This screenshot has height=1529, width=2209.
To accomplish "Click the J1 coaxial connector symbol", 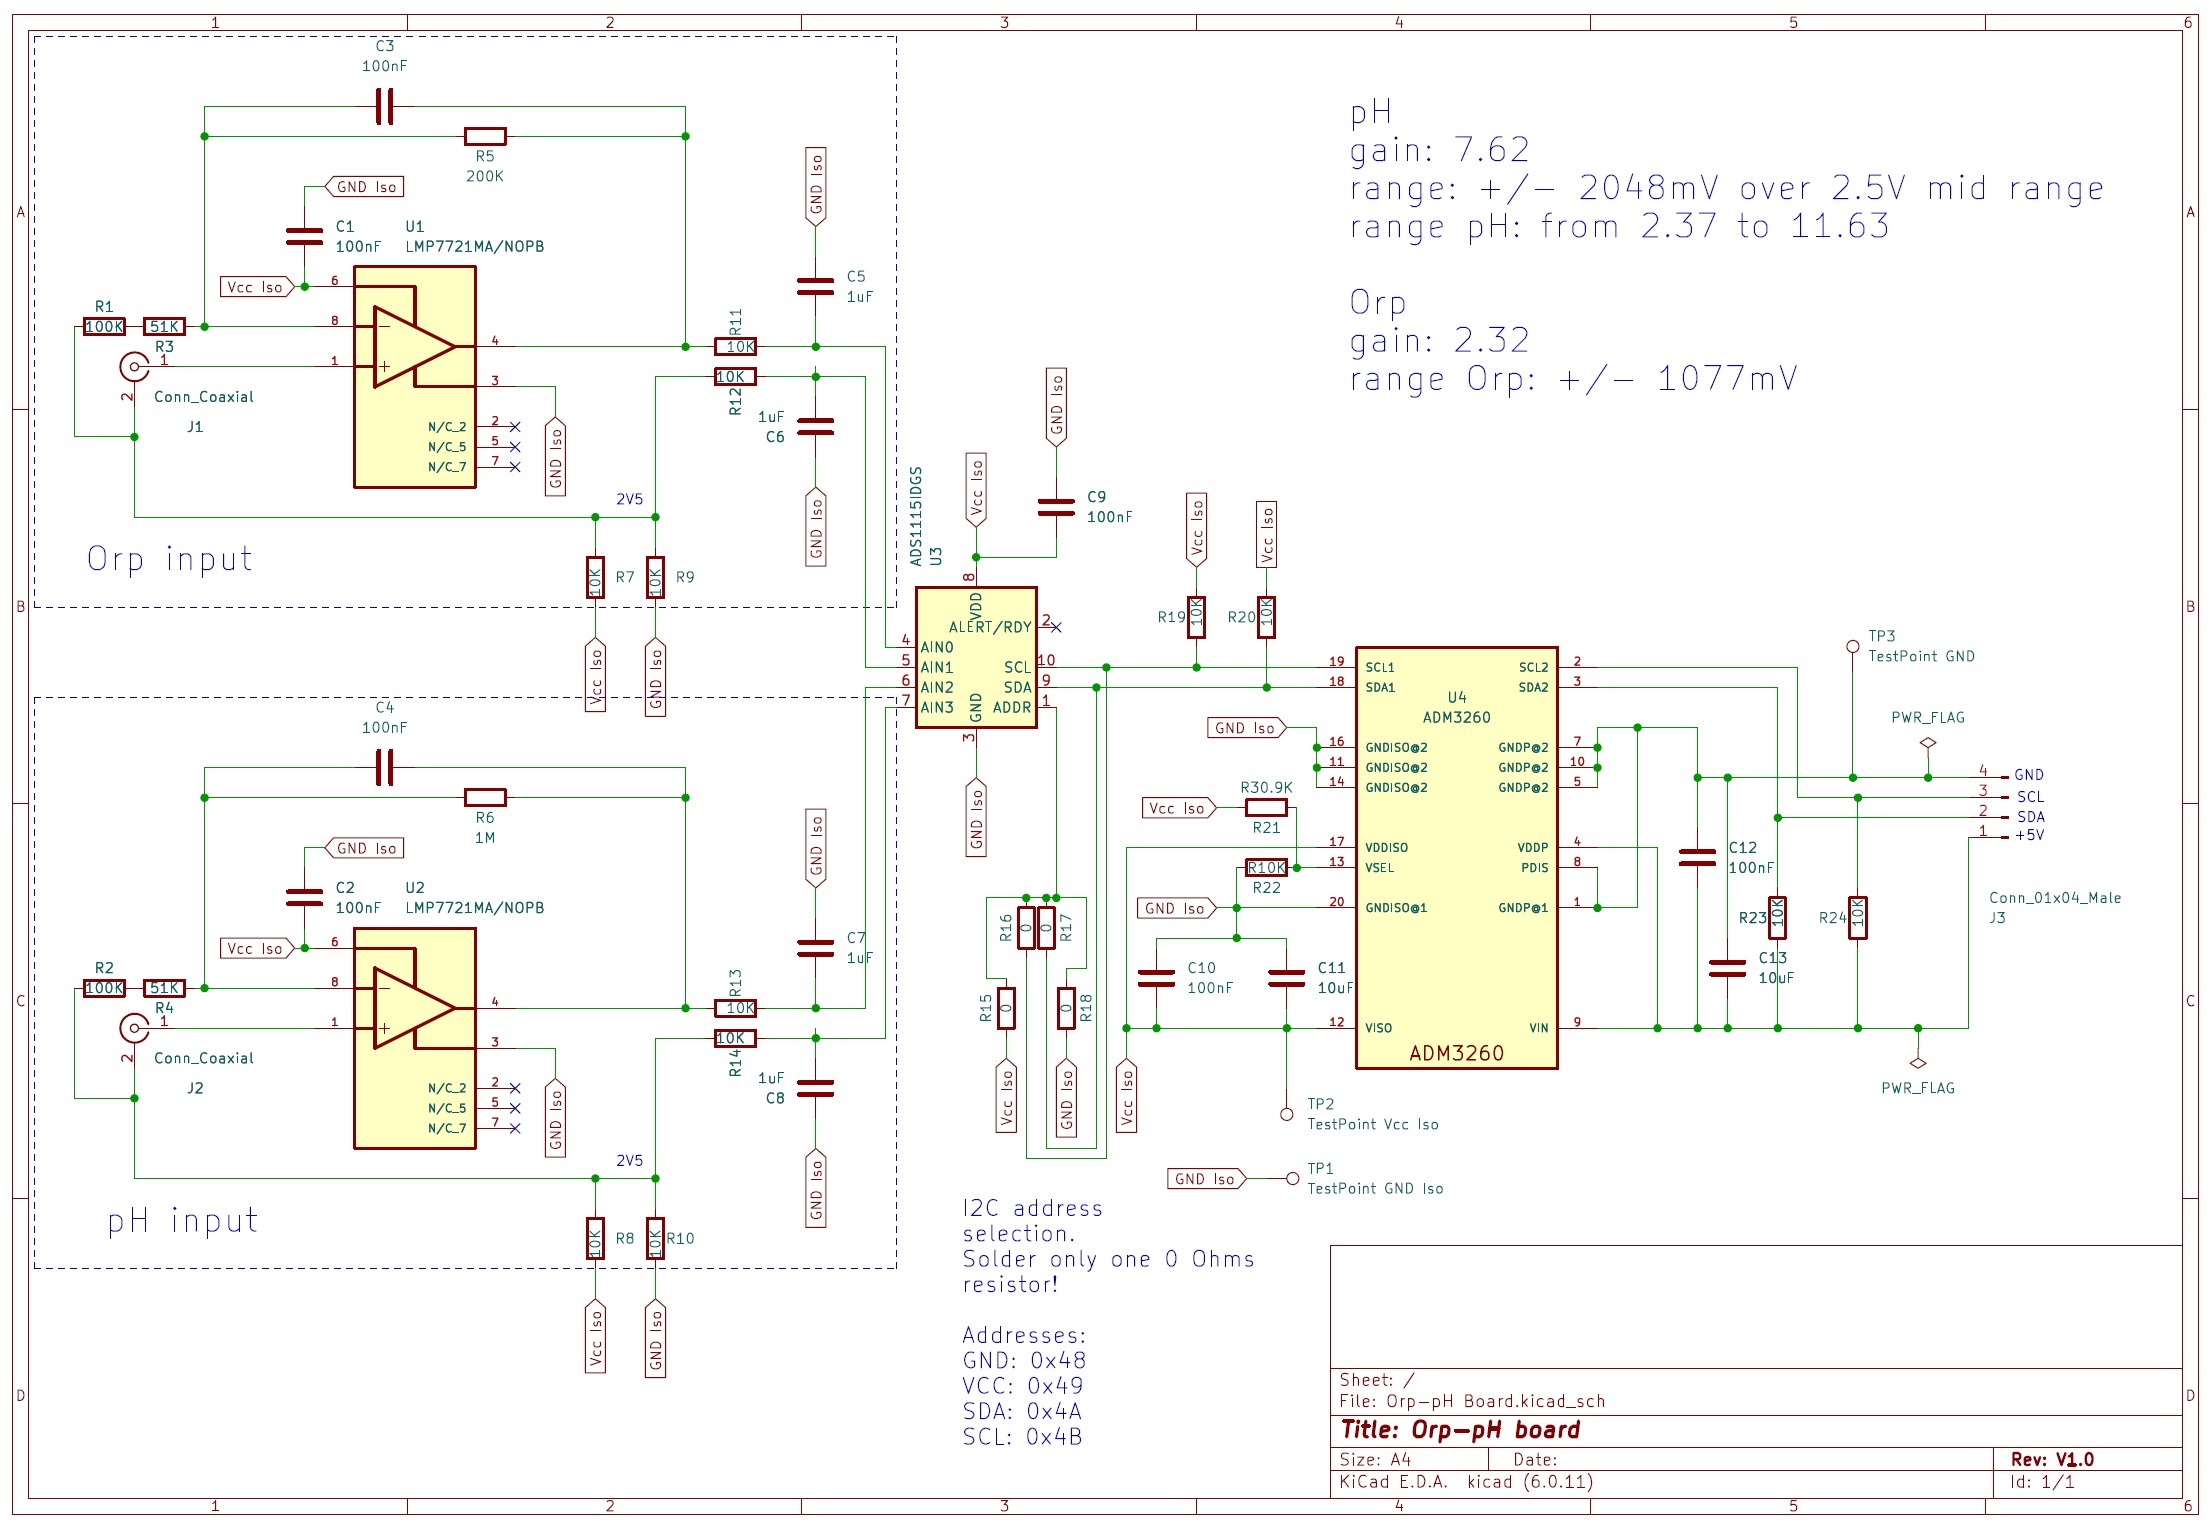I will coord(133,367).
